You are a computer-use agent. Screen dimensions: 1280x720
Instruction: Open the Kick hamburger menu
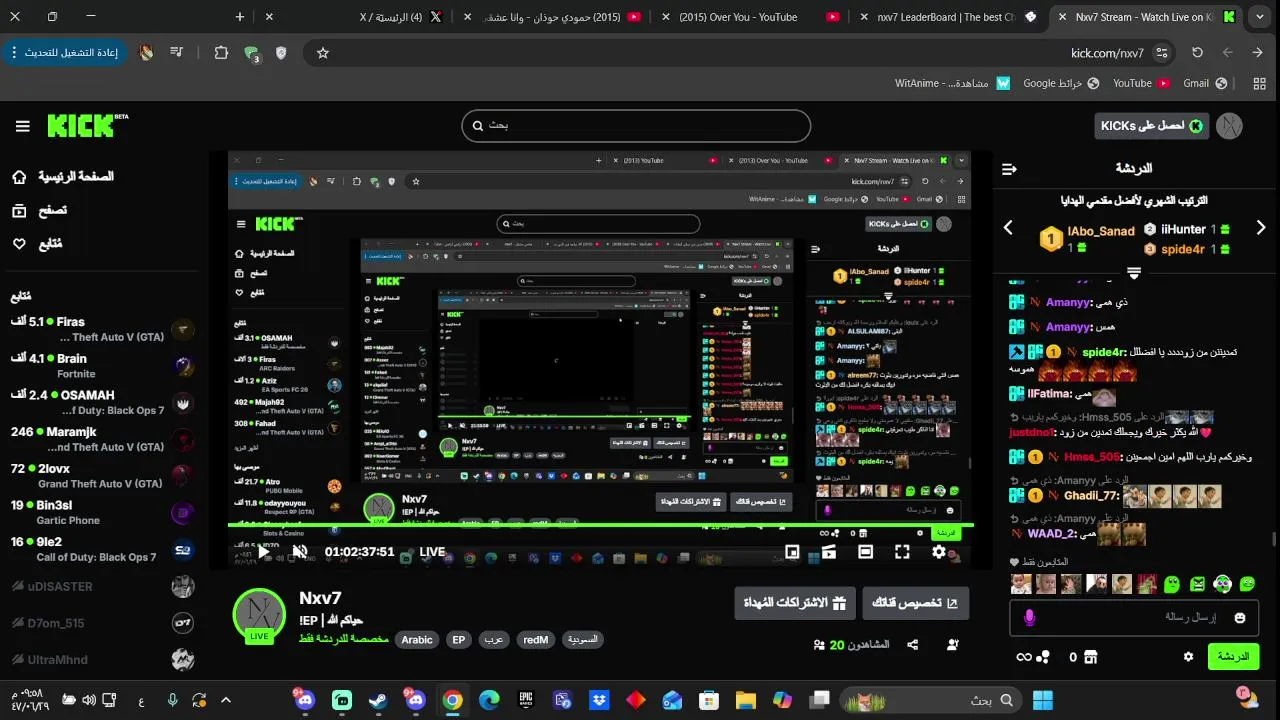pyautogui.click(x=22, y=126)
